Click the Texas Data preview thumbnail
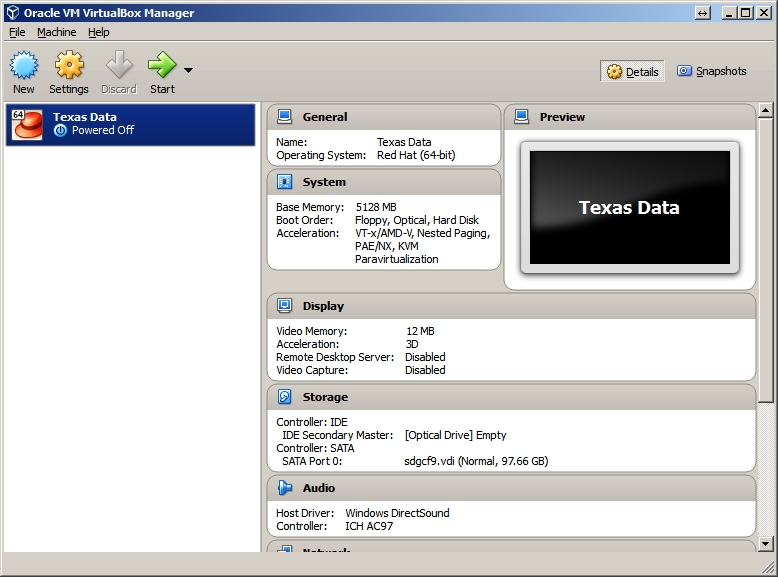 tap(630, 207)
